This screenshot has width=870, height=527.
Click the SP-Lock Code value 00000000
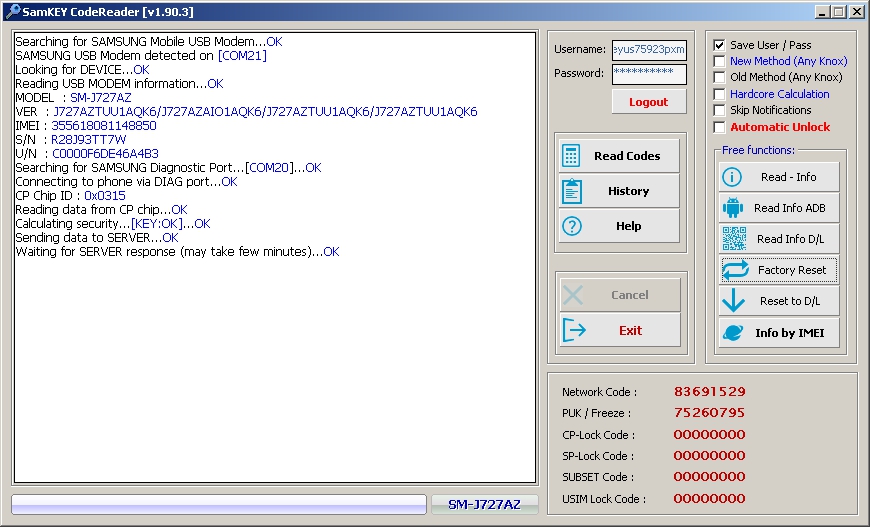(x=710, y=455)
